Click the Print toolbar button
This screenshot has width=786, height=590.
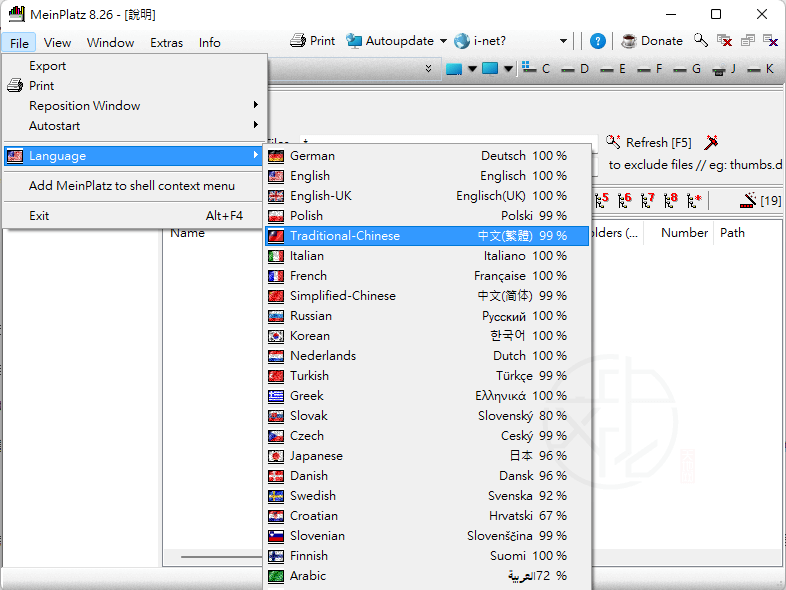(x=312, y=41)
